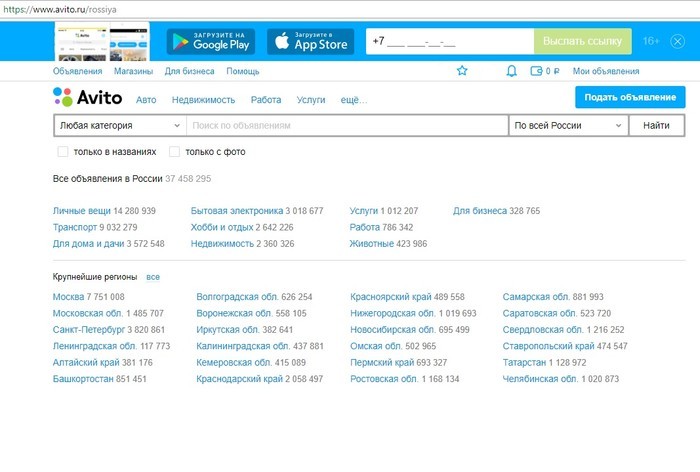Open Для дома и дачи category
This screenshot has height=472, width=700.
88,244
